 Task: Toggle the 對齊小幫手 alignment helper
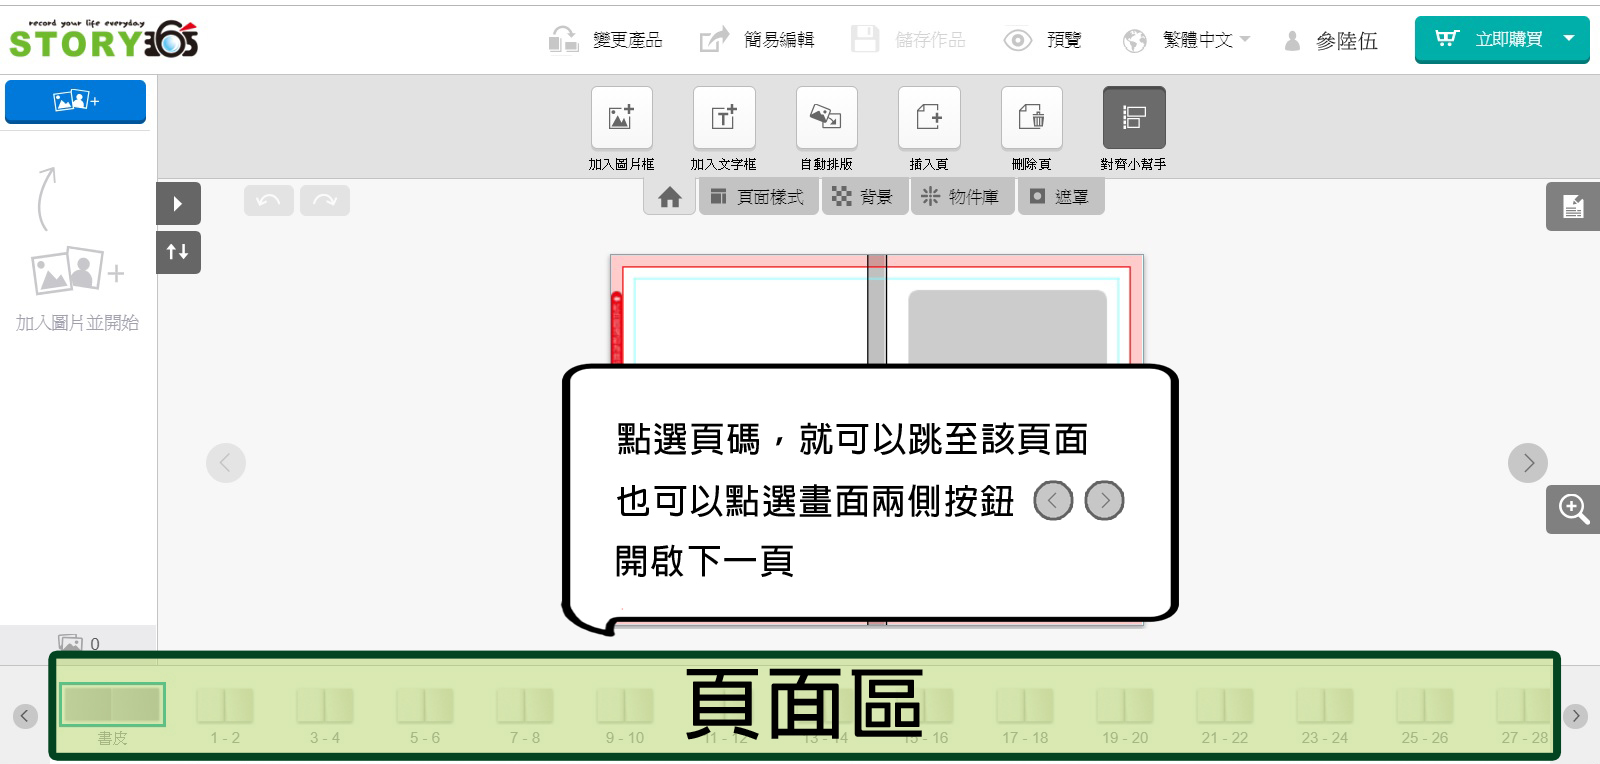click(x=1134, y=118)
